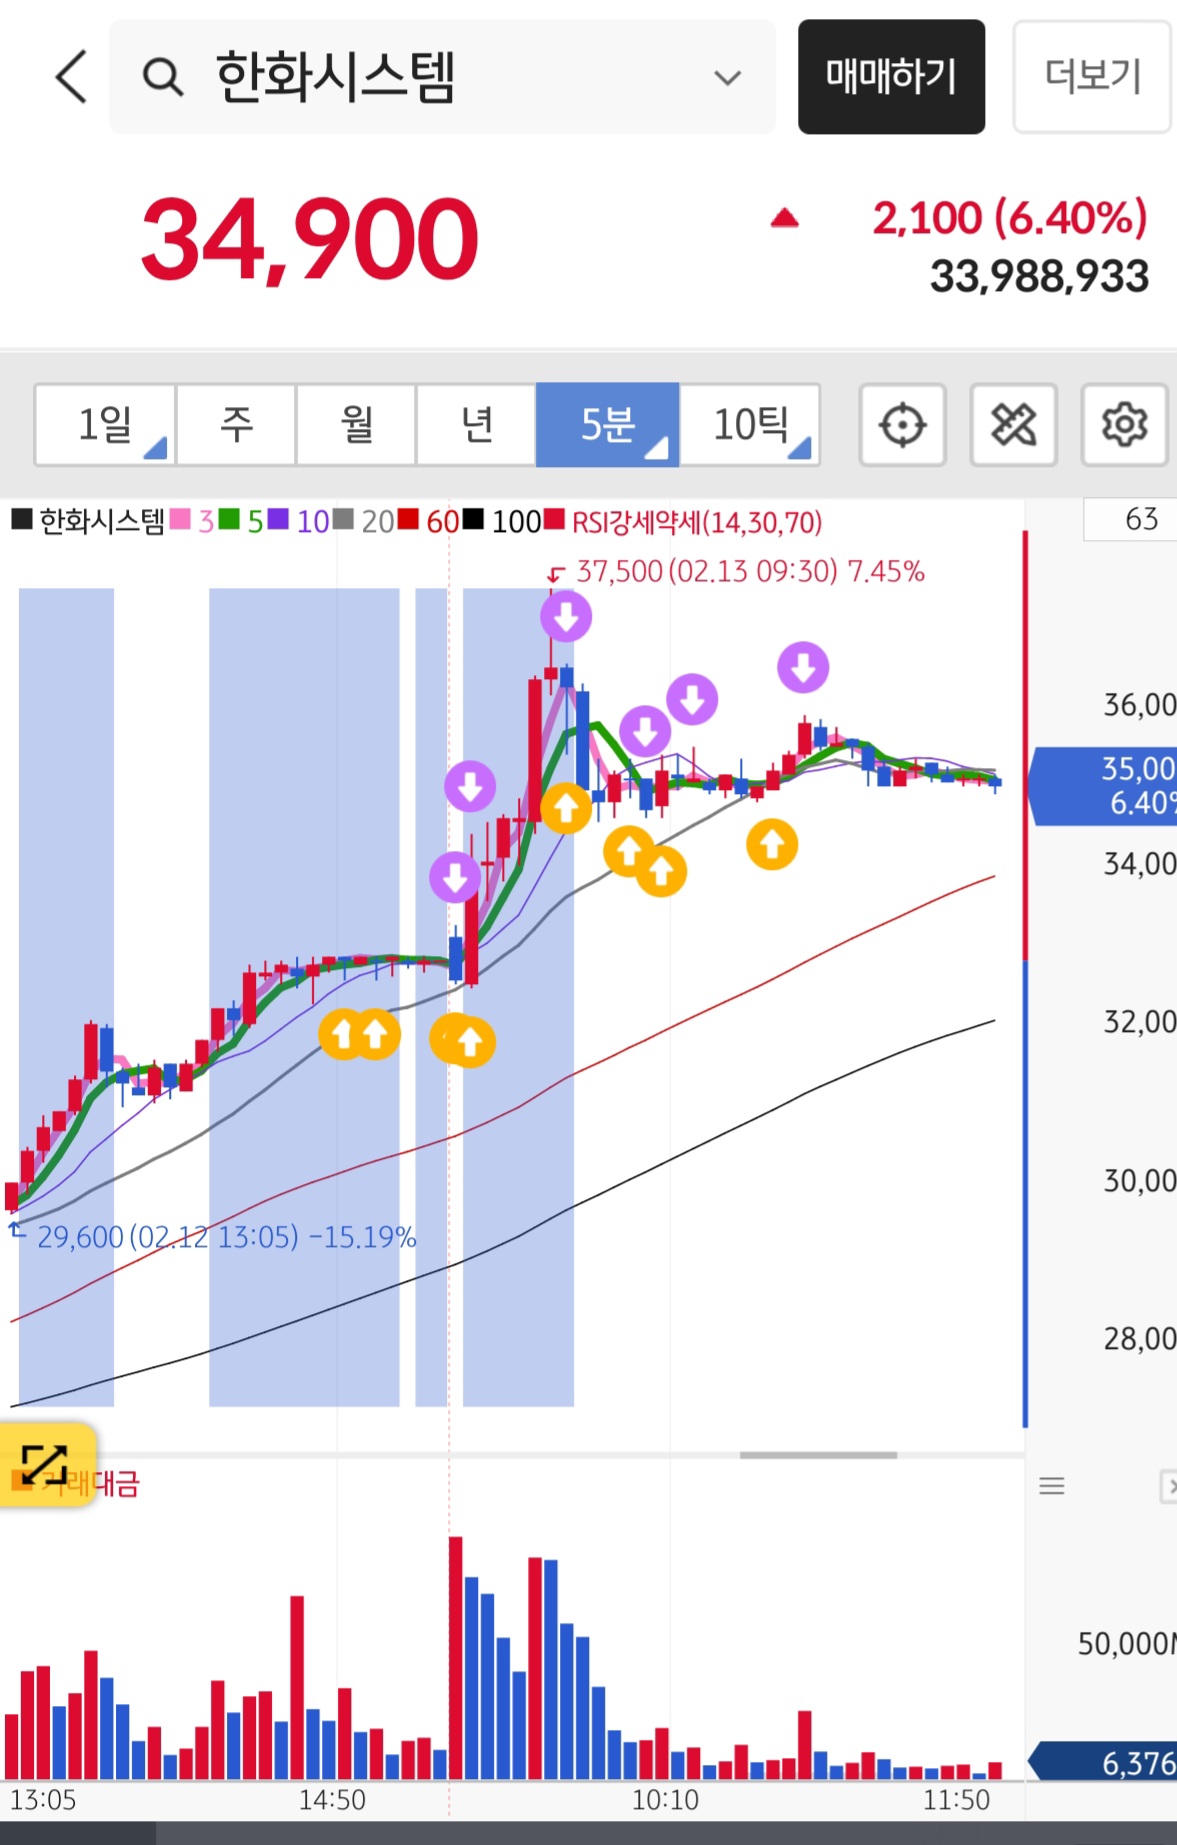Tap the 한화시스템 price series legend
This screenshot has height=1845, width=1177.
(88, 521)
